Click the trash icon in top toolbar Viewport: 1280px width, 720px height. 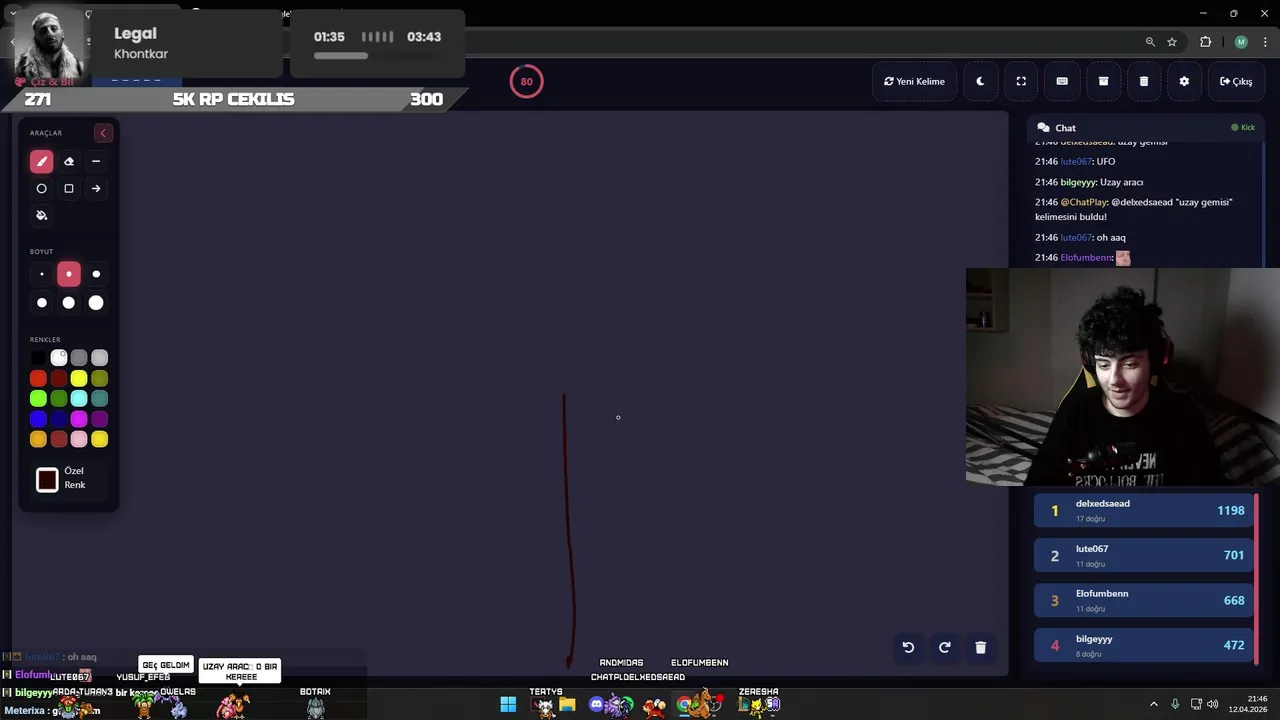pos(1144,81)
